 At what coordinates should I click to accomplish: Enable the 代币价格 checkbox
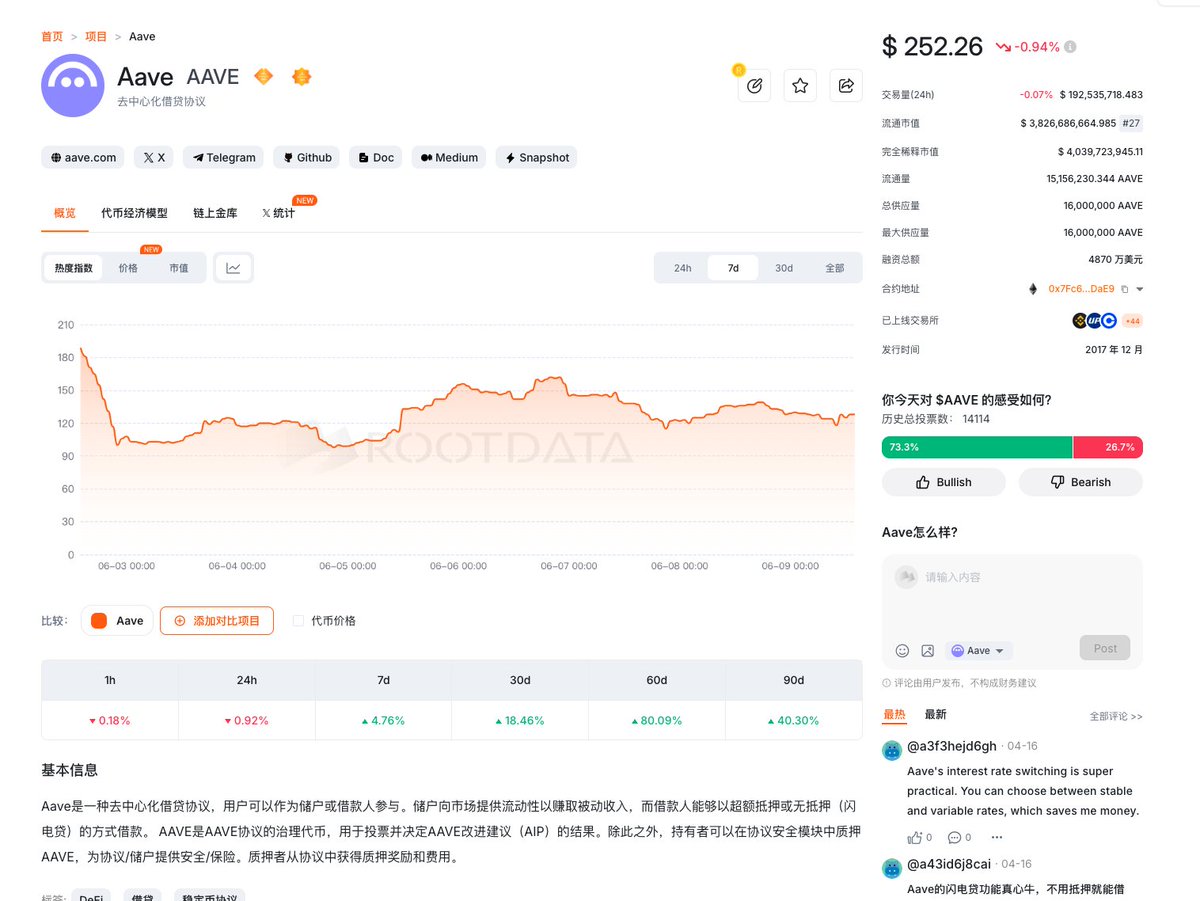point(298,621)
